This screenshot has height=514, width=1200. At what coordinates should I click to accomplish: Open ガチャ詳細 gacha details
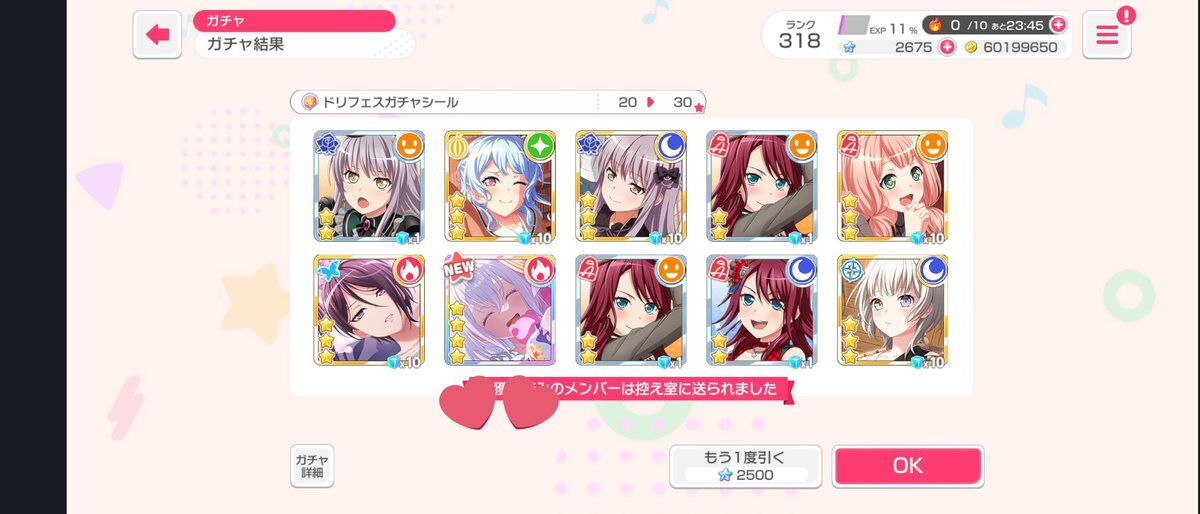point(312,466)
